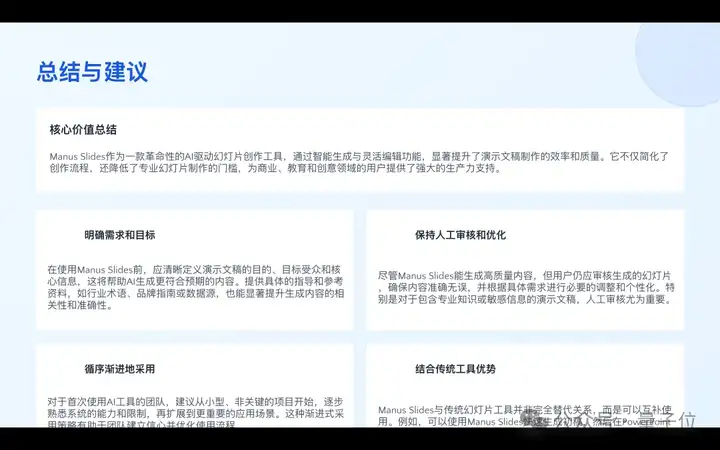Click the paragraph beginning 对于首次使用AI工具的团队
This screenshot has height=450, width=720.
pos(196,413)
